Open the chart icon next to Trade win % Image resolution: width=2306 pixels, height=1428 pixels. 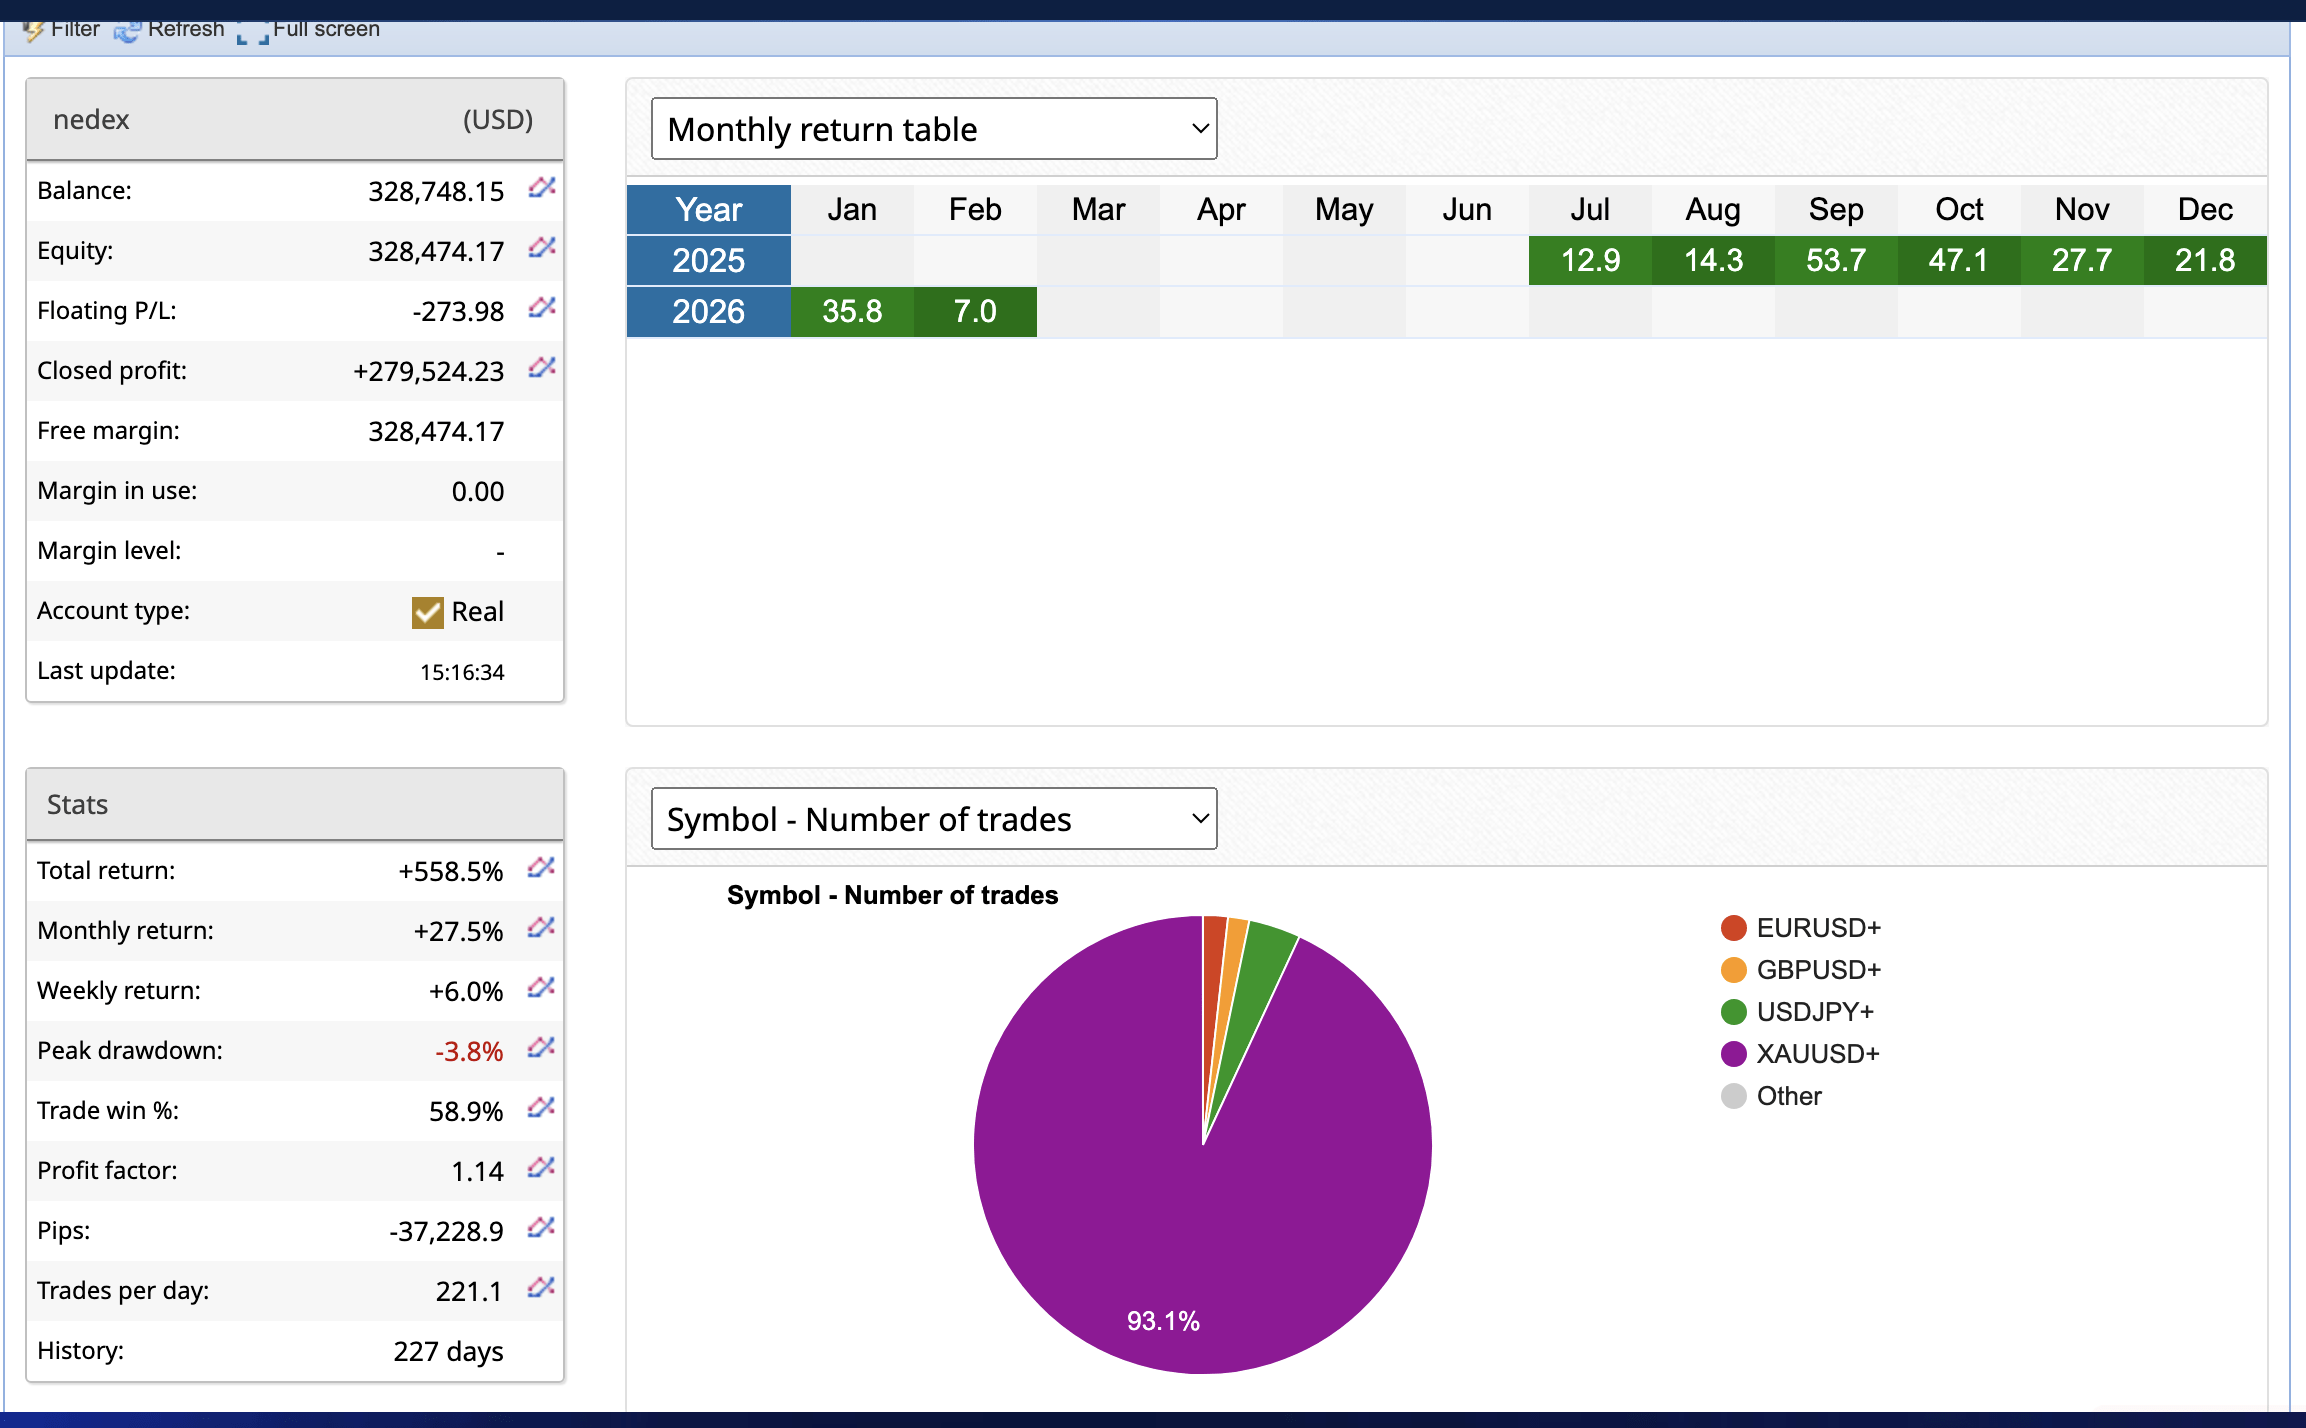[540, 1109]
